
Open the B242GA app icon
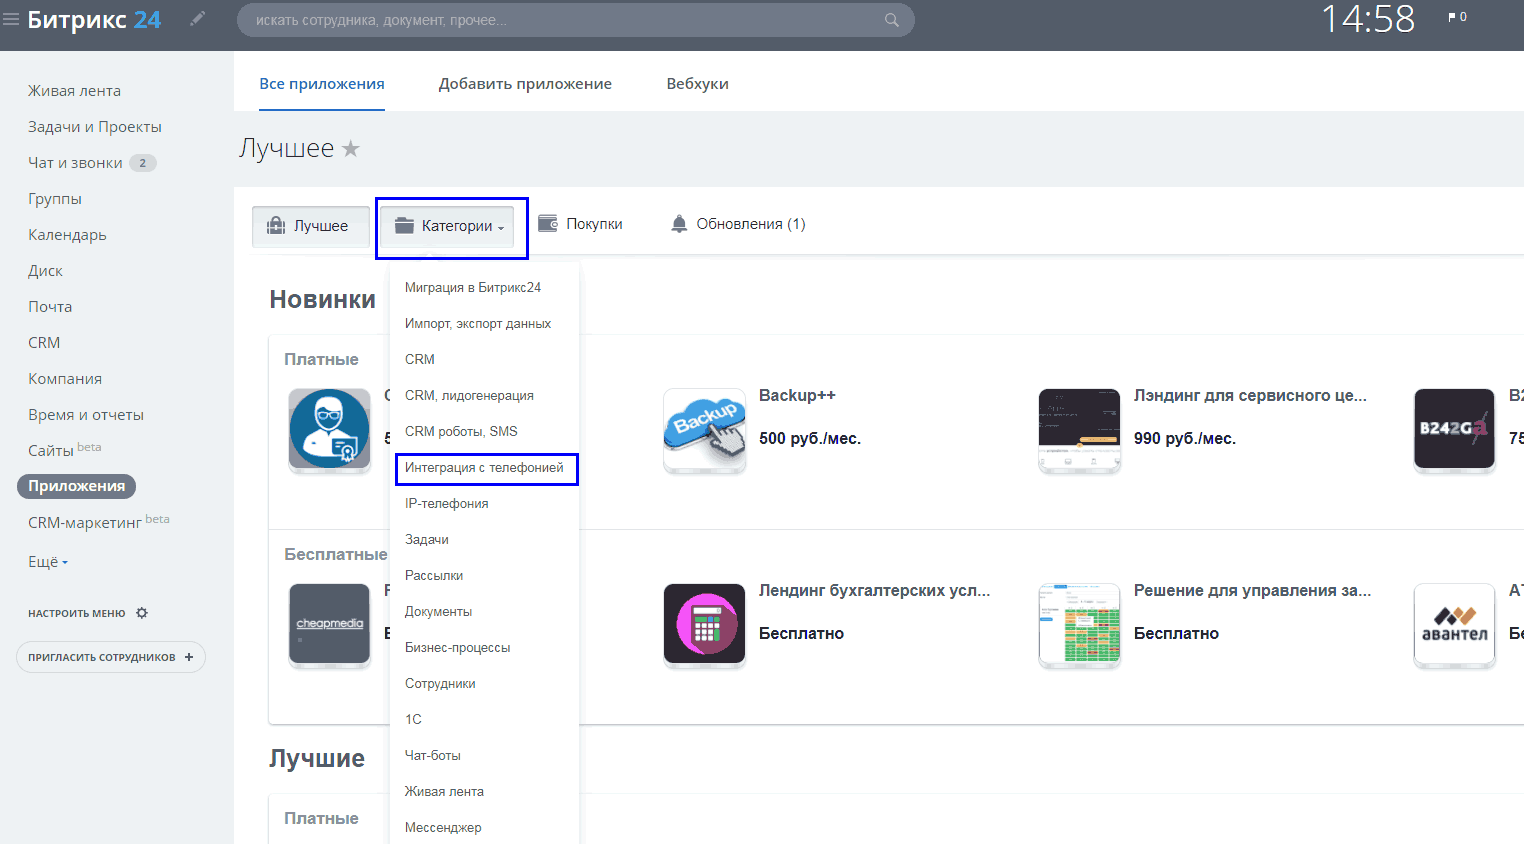(x=1454, y=430)
